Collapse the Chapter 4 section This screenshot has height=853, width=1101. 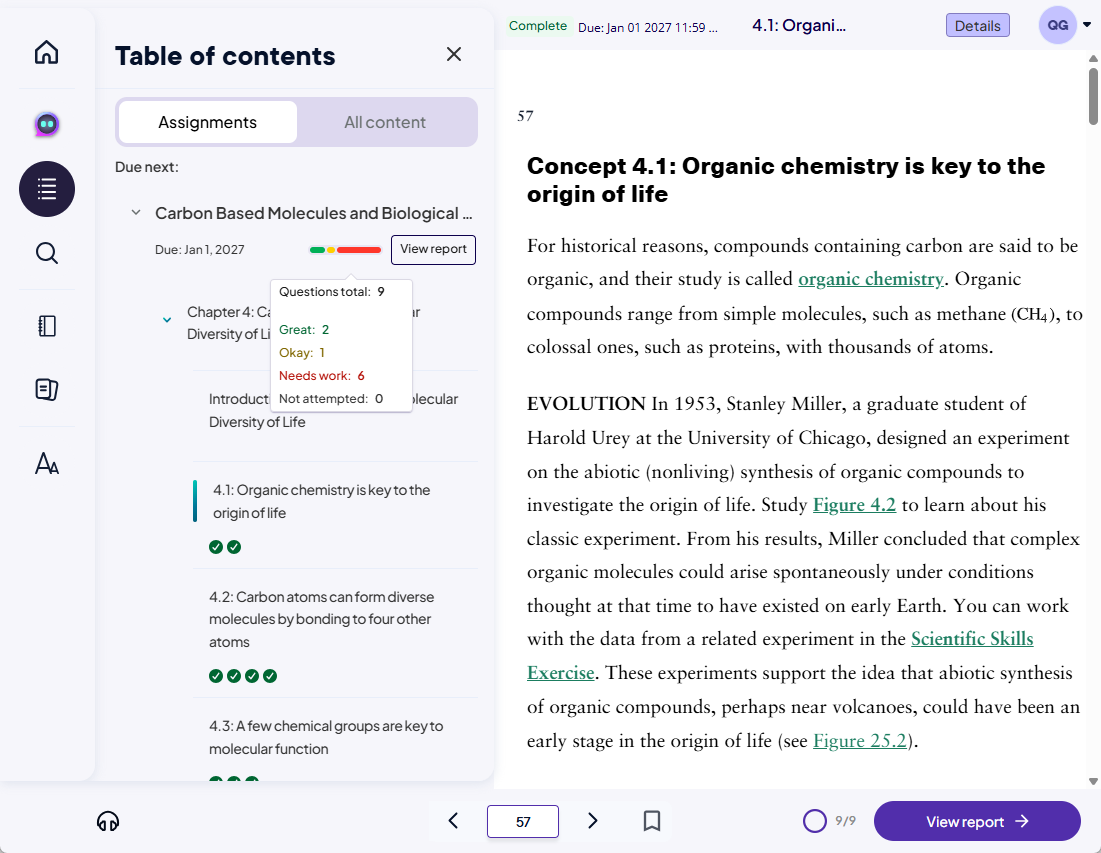(167, 320)
